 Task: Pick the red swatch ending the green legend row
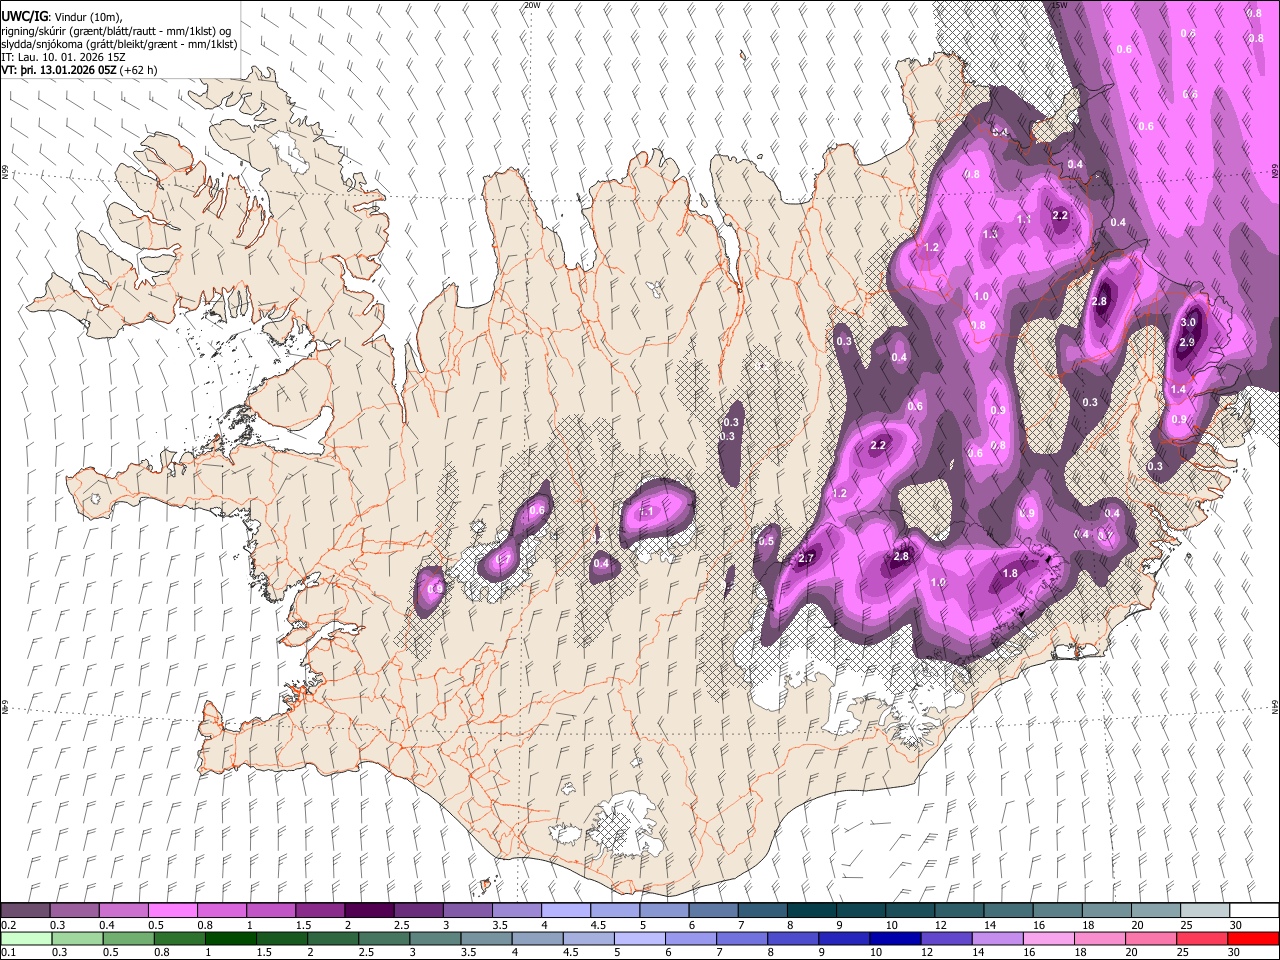1252,937
